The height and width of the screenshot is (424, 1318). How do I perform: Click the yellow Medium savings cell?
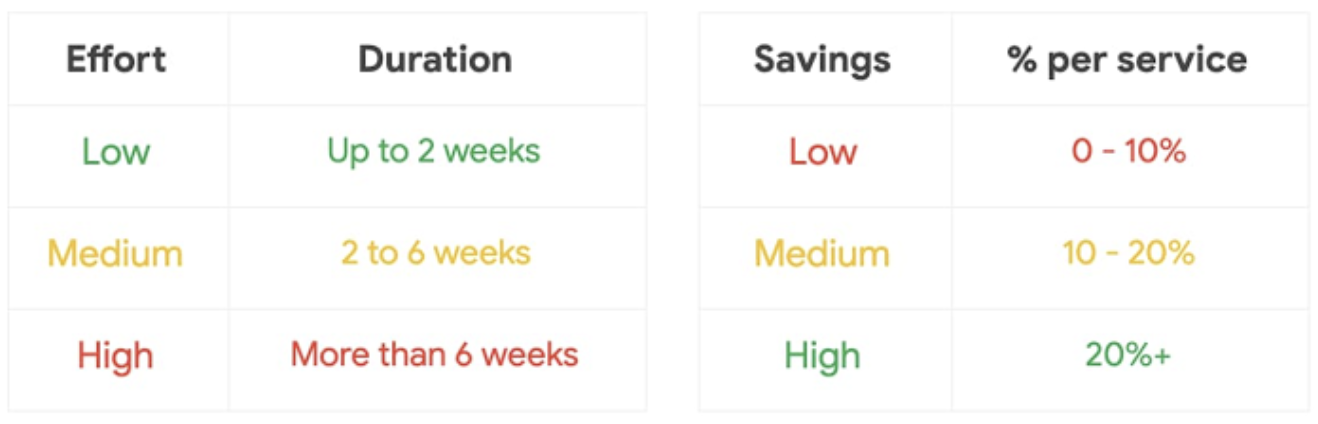(x=822, y=253)
